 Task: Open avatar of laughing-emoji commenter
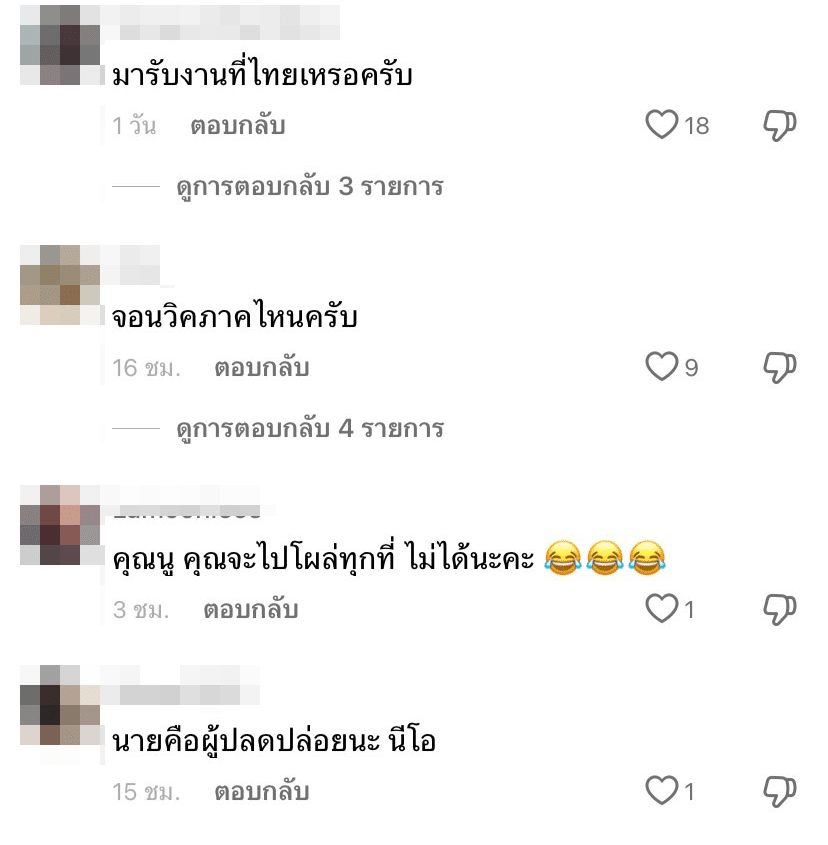[60, 524]
